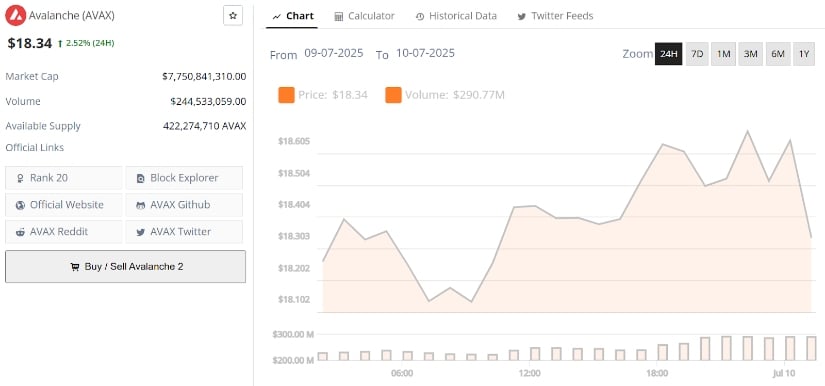Click the Official Website globe icon
Image resolution: width=825 pixels, height=386 pixels.
pyautogui.click(x=21, y=205)
